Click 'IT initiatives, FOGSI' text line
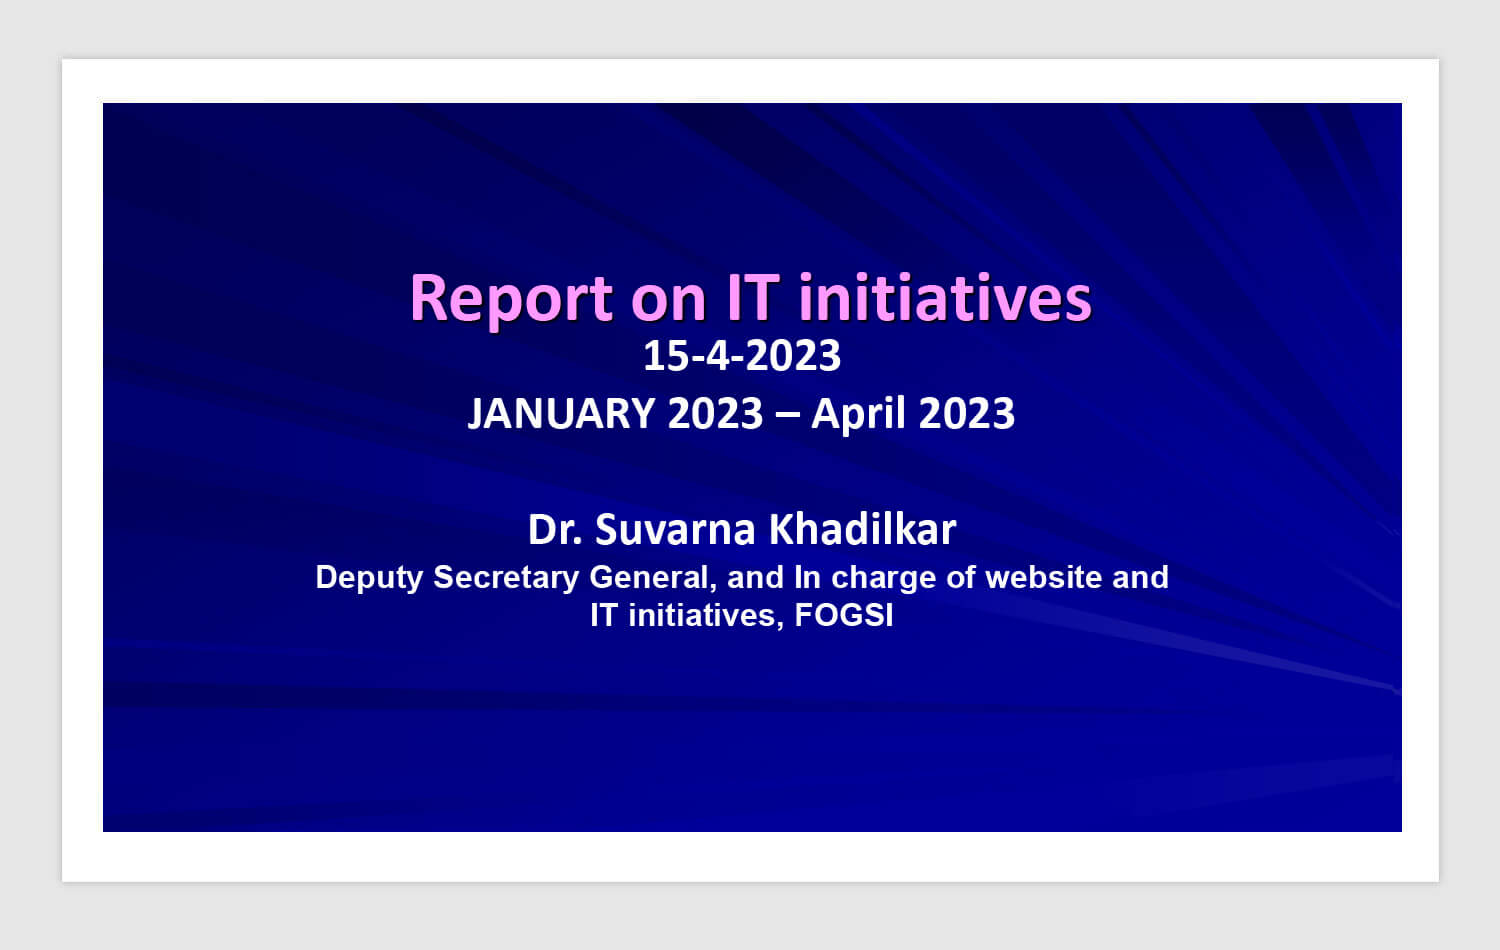The height and width of the screenshot is (950, 1500). [x=742, y=614]
